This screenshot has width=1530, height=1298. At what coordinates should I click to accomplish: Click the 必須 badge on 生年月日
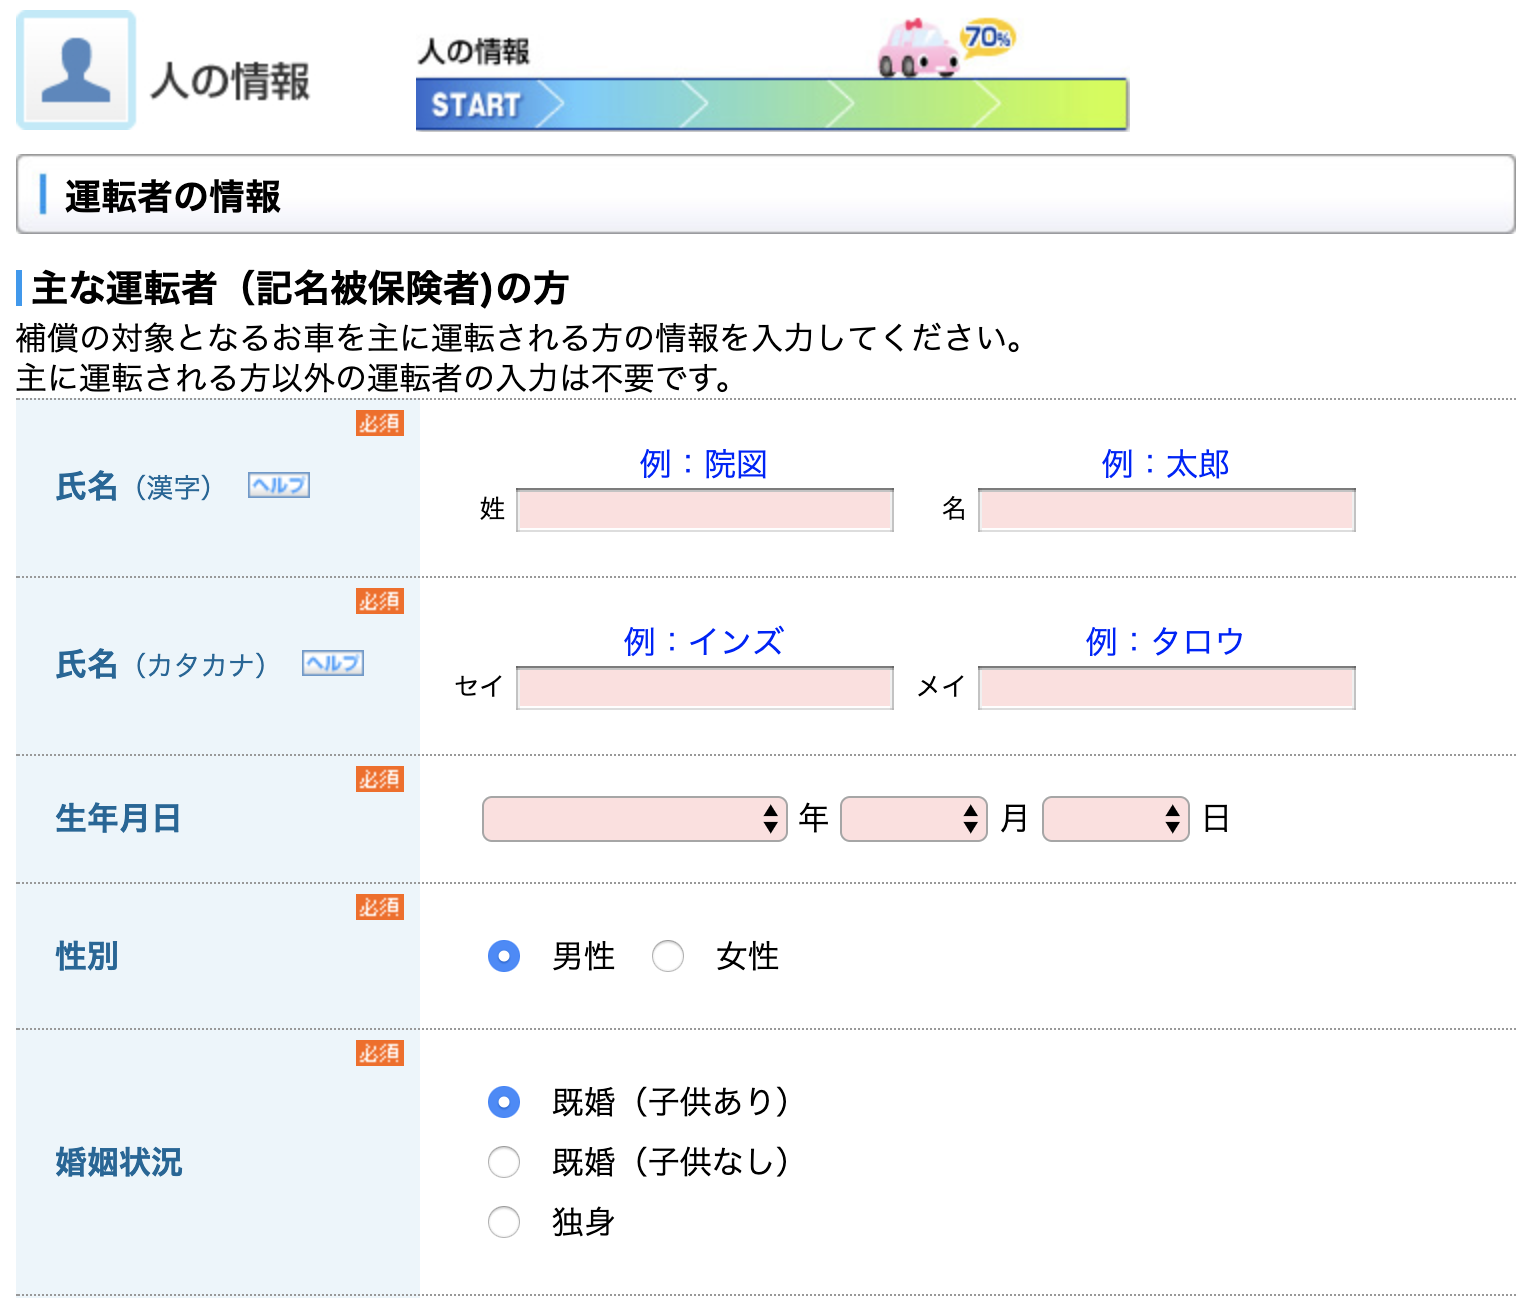click(x=378, y=779)
